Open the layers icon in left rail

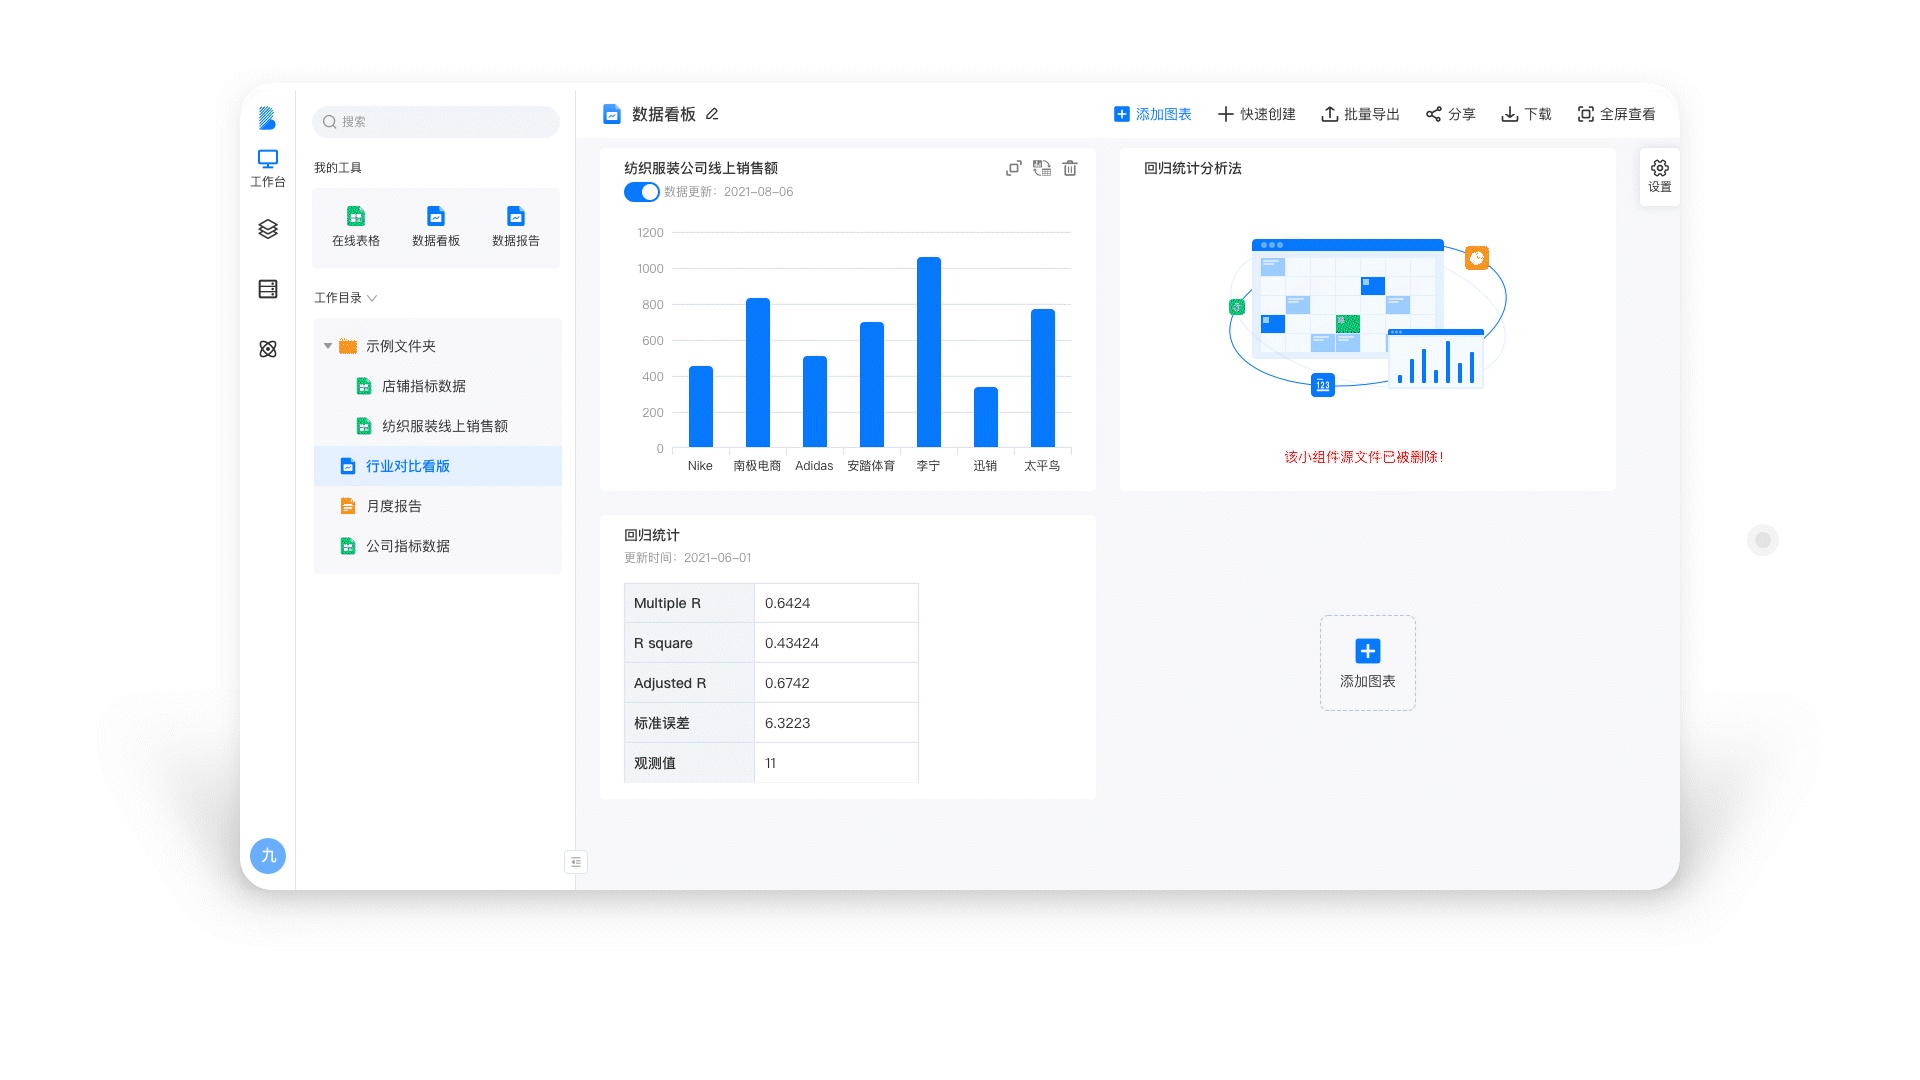click(267, 229)
